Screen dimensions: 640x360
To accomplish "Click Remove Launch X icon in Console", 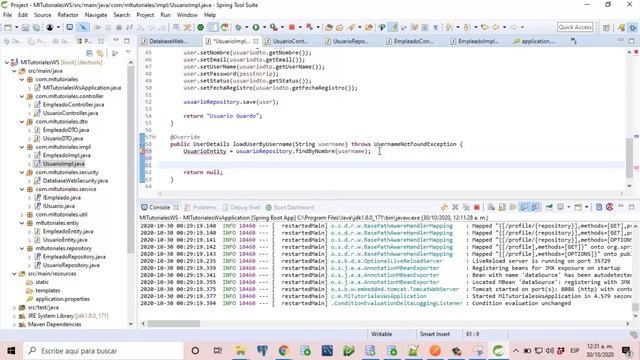I will (455, 207).
